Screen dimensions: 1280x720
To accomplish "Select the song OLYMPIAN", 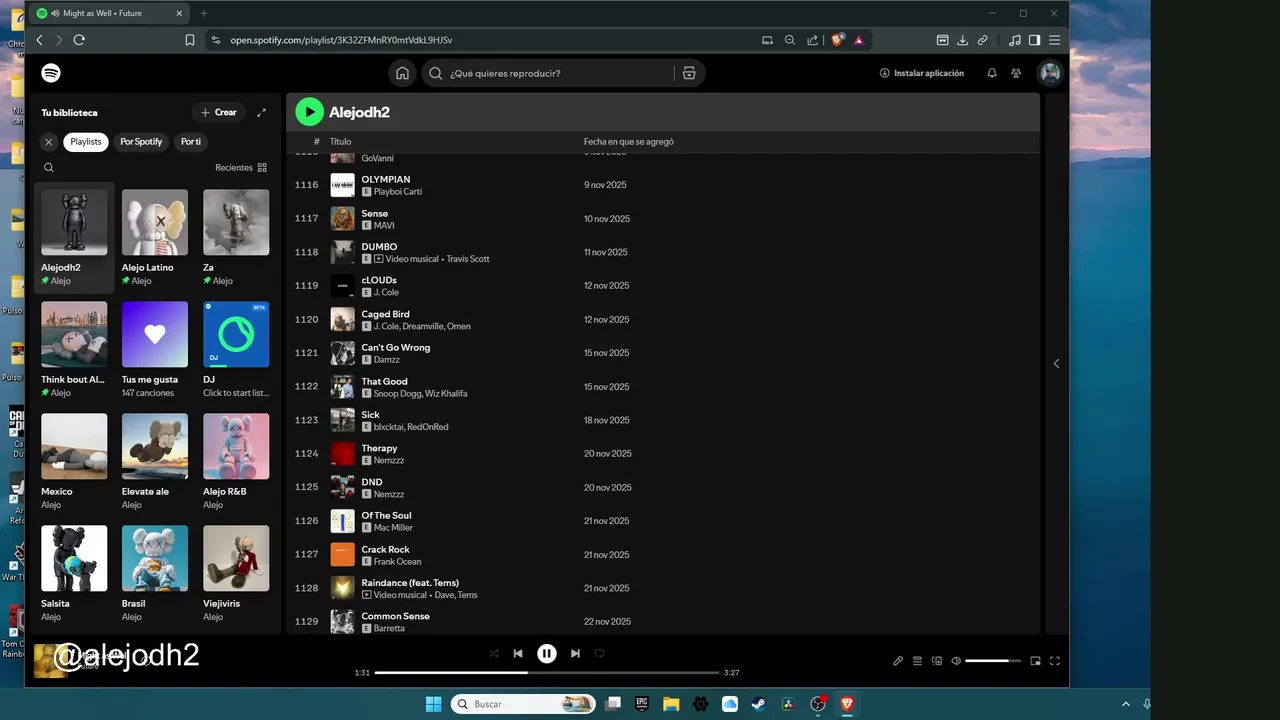I will click(x=385, y=180).
